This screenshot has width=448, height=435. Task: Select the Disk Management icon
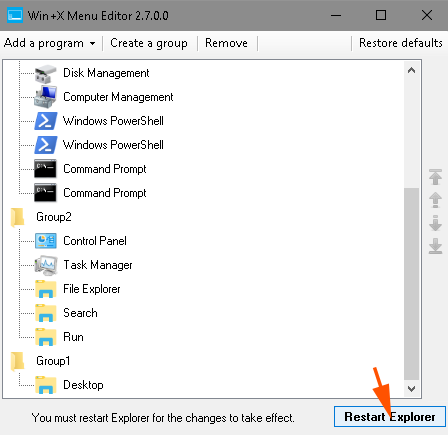46,73
